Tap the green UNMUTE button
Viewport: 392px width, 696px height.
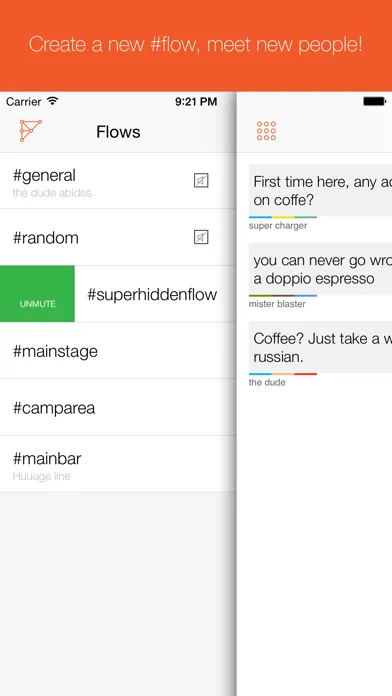(x=37, y=294)
